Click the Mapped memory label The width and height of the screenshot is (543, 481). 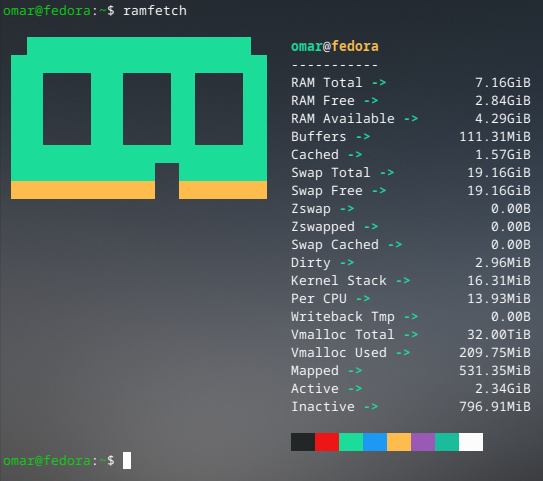[314, 371]
